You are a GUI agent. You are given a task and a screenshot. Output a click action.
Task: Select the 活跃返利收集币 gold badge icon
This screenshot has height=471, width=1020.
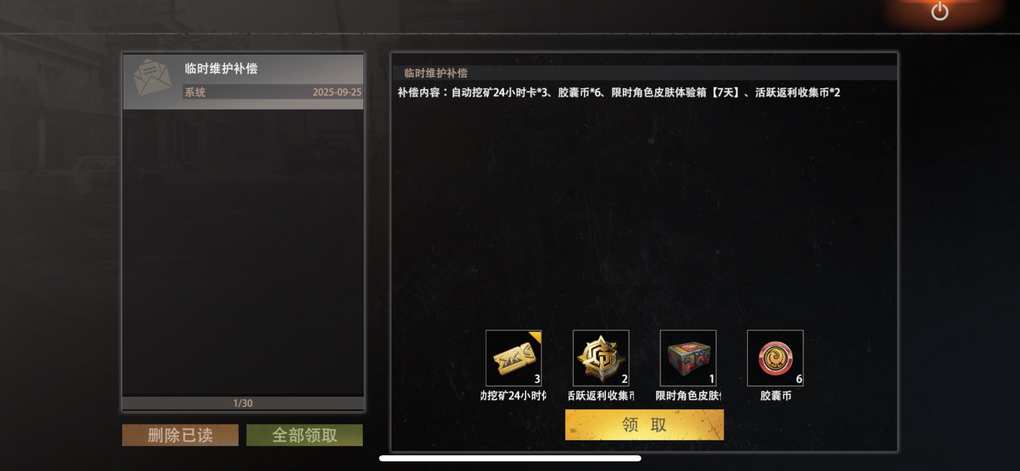(600, 358)
